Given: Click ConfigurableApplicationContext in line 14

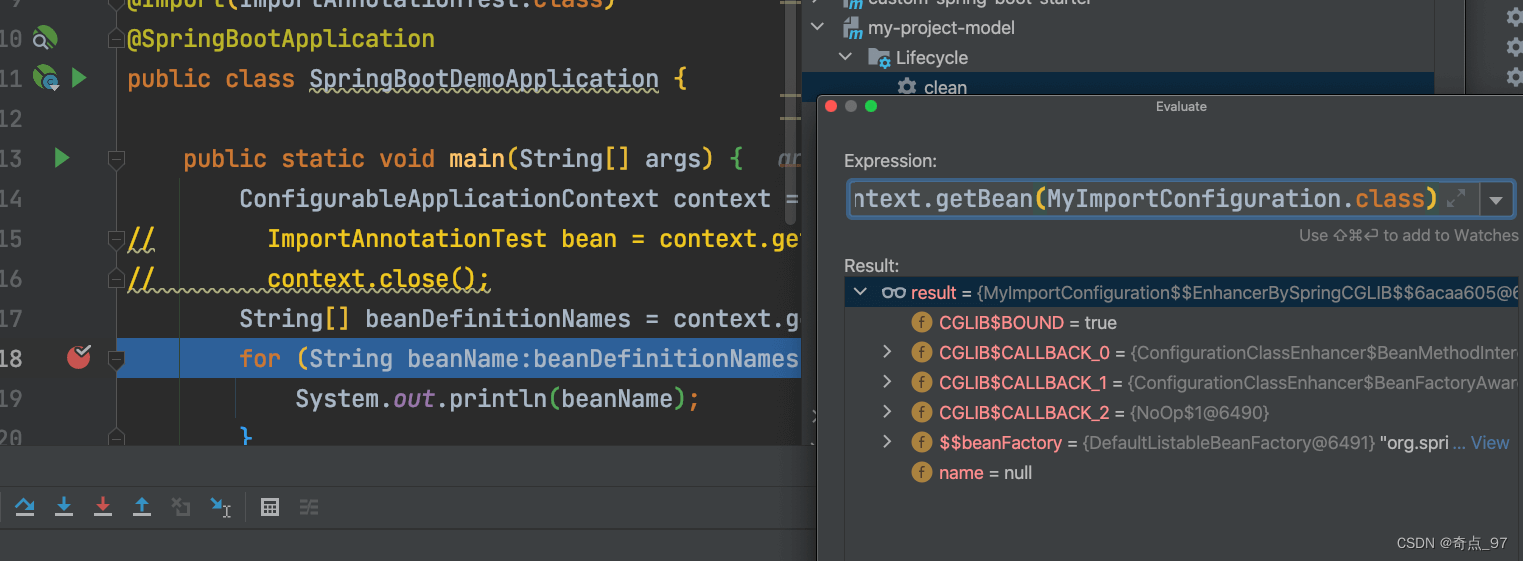Looking at the screenshot, I should [x=449, y=199].
